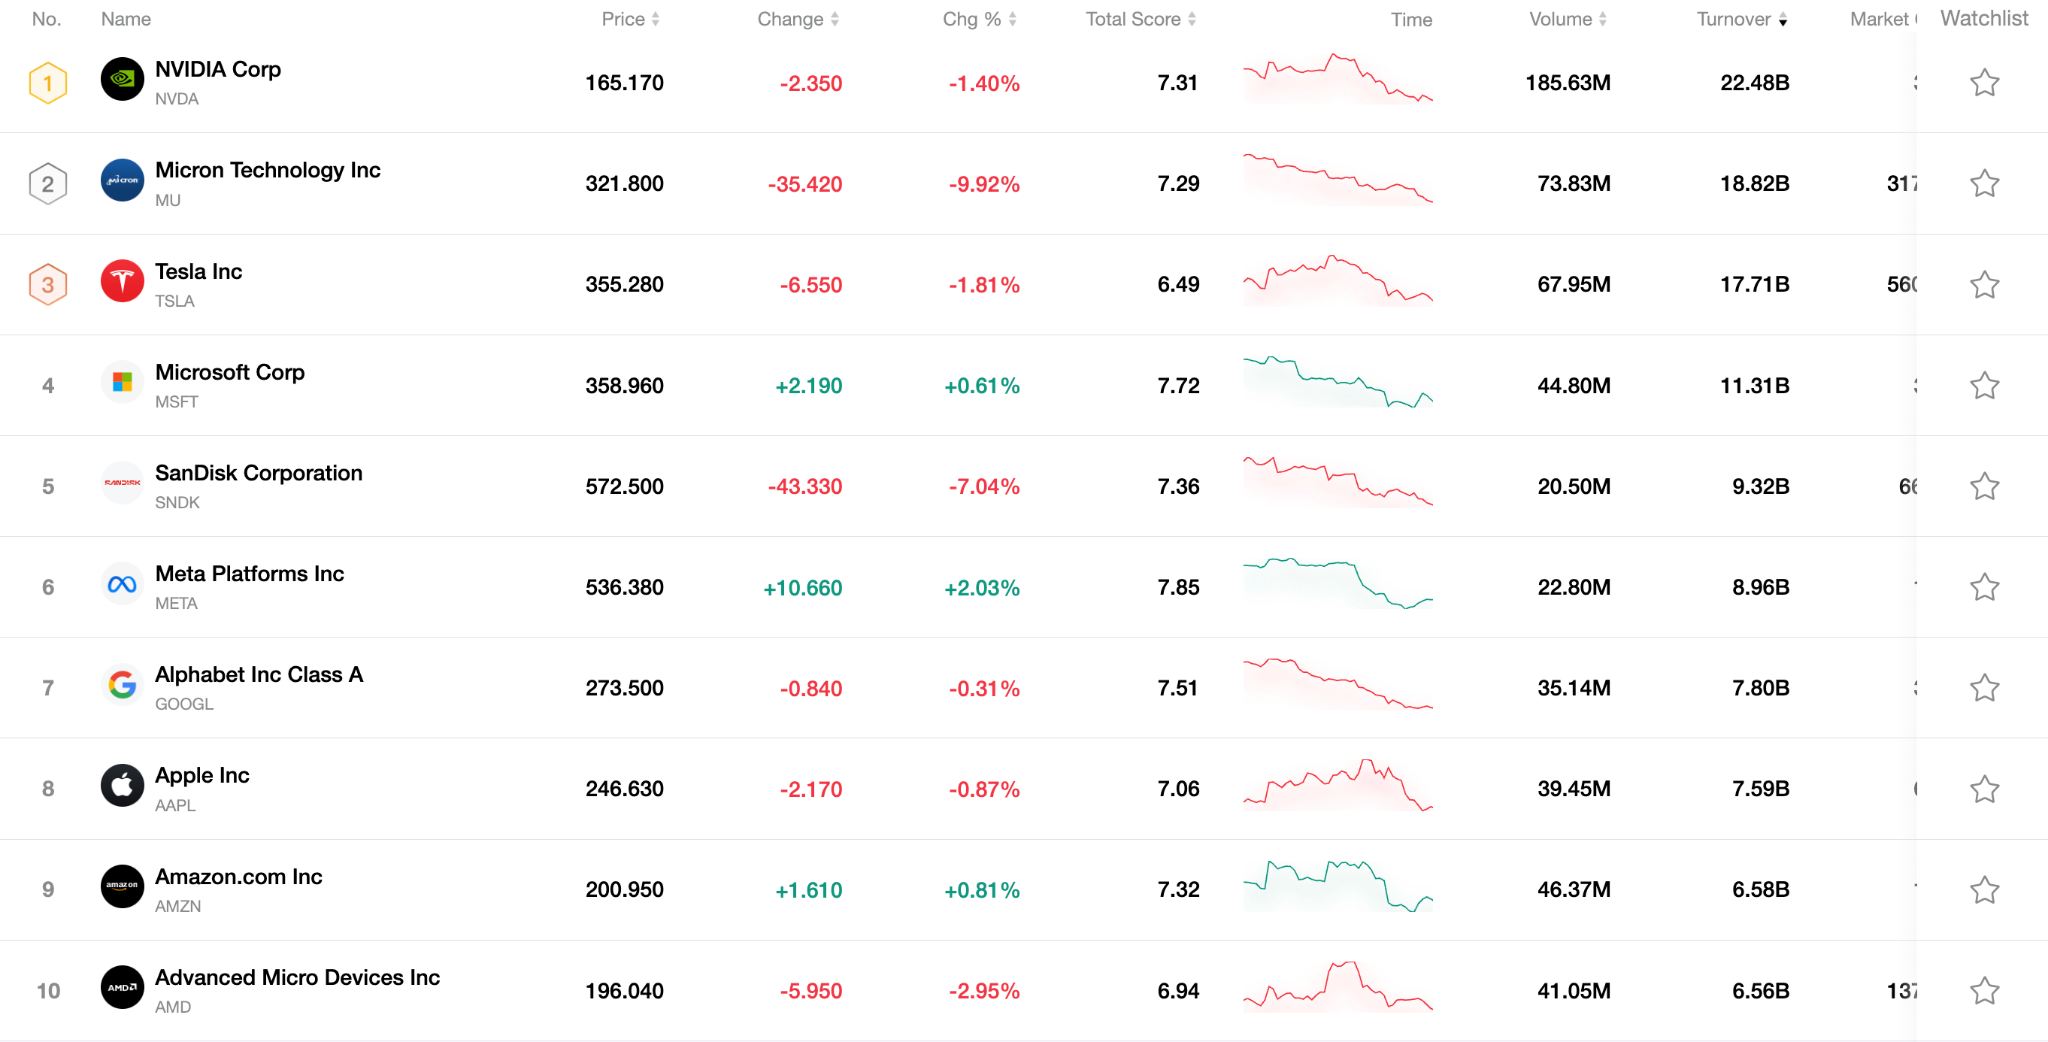Click the Apple logo icon

(122, 788)
